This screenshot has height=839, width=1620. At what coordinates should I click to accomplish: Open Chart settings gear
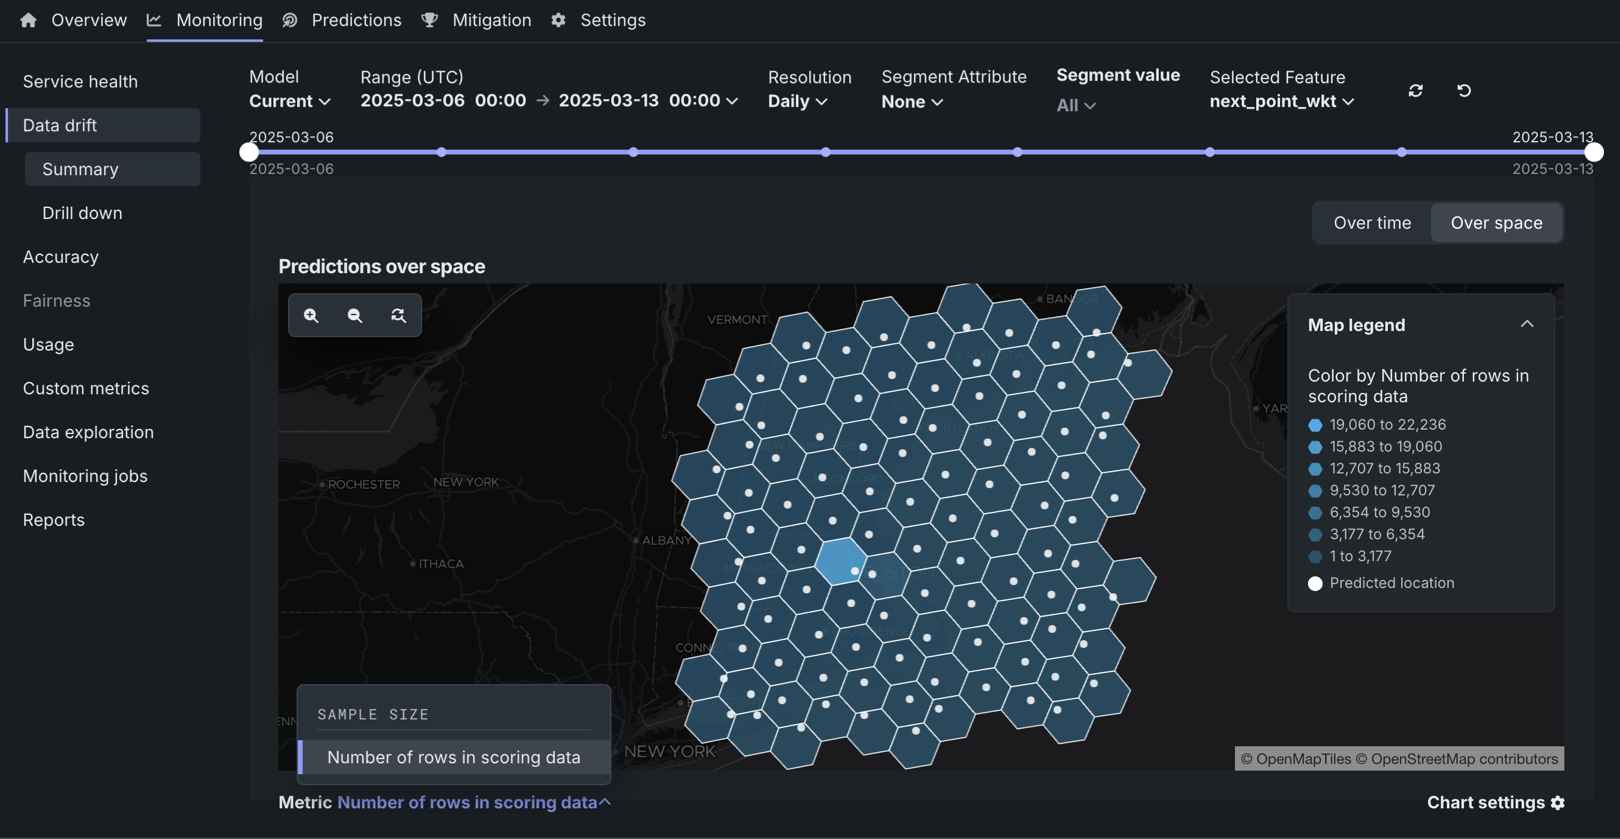click(x=1557, y=803)
